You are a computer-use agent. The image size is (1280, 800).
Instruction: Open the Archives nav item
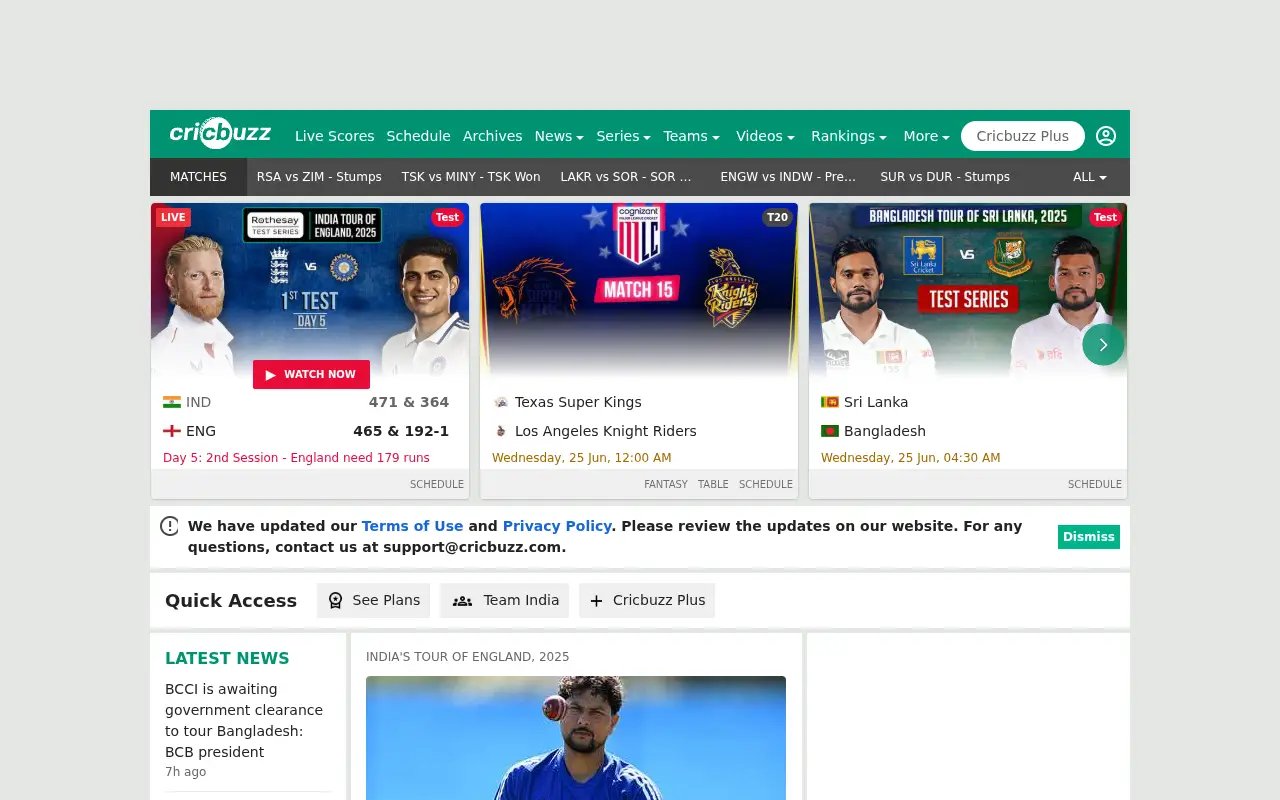click(x=492, y=136)
